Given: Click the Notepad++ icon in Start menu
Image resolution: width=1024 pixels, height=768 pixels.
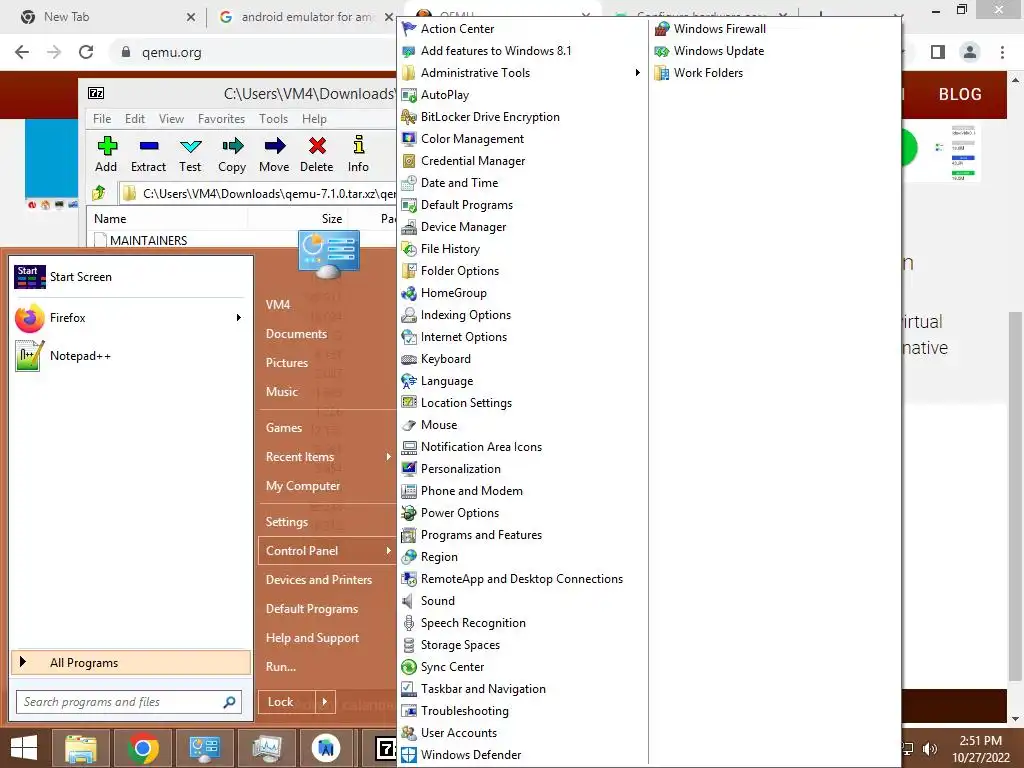Looking at the screenshot, I should [29, 356].
